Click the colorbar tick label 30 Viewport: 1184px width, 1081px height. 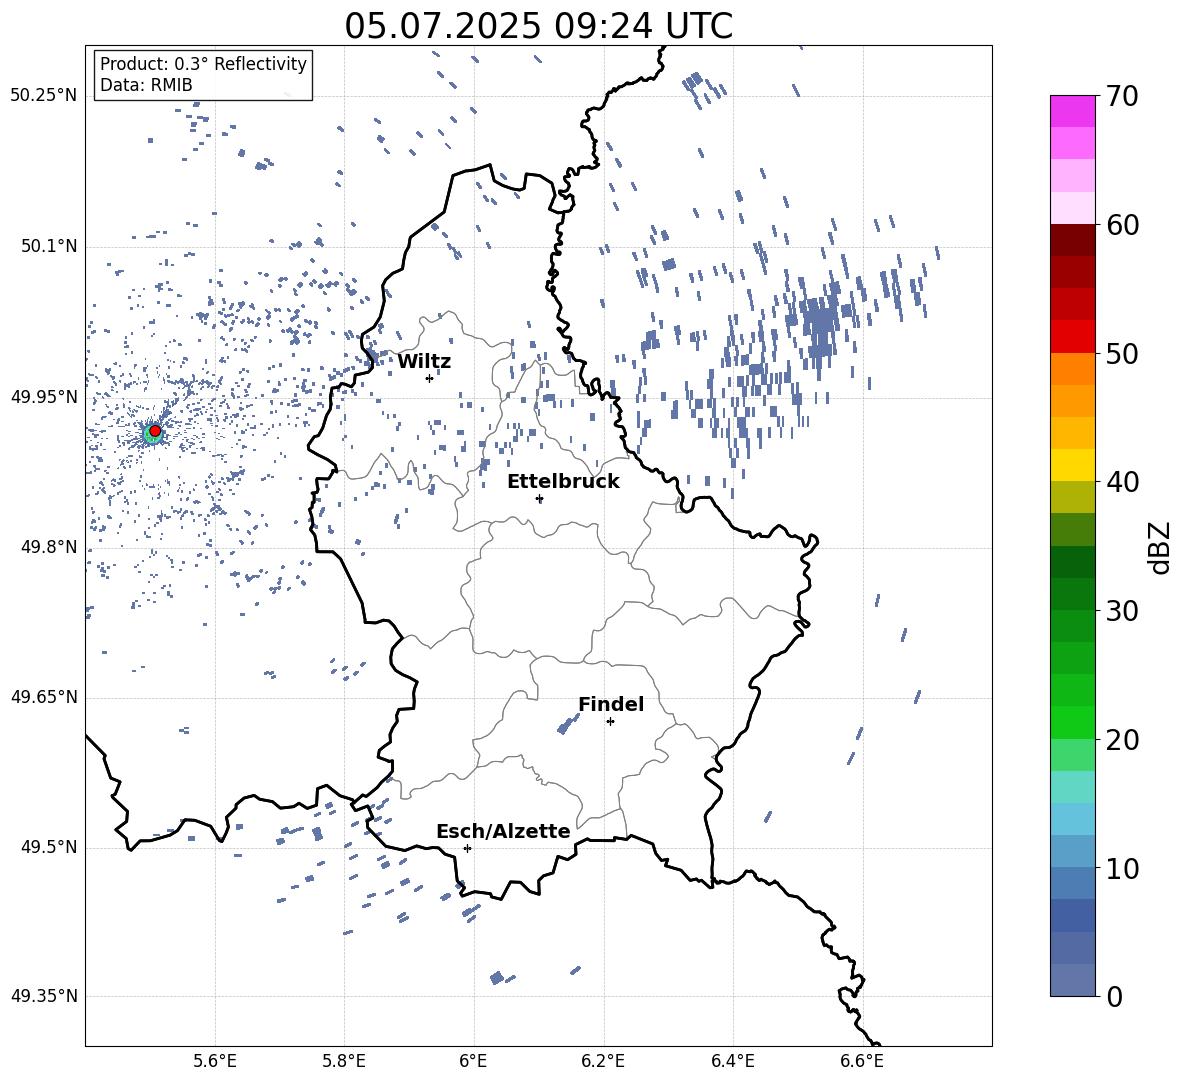(x=1122, y=611)
